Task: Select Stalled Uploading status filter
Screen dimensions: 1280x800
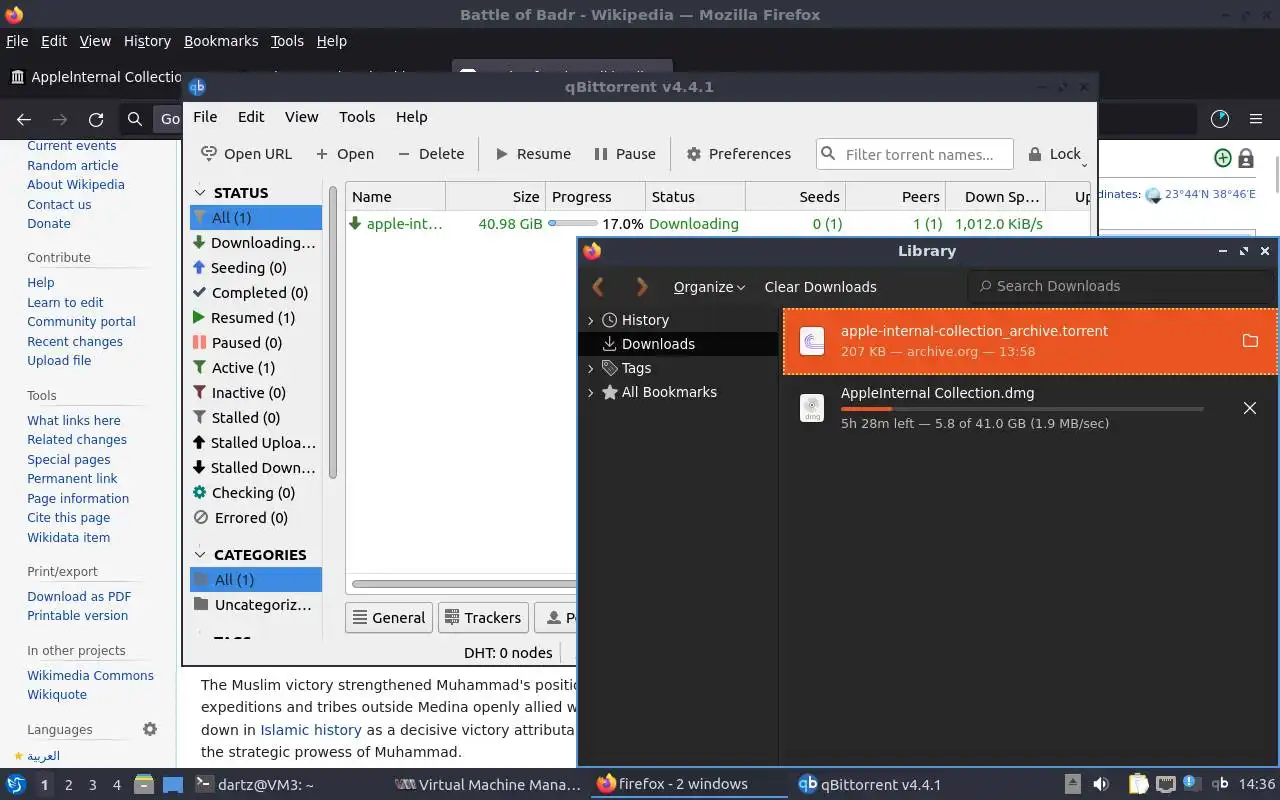Action: point(256,443)
